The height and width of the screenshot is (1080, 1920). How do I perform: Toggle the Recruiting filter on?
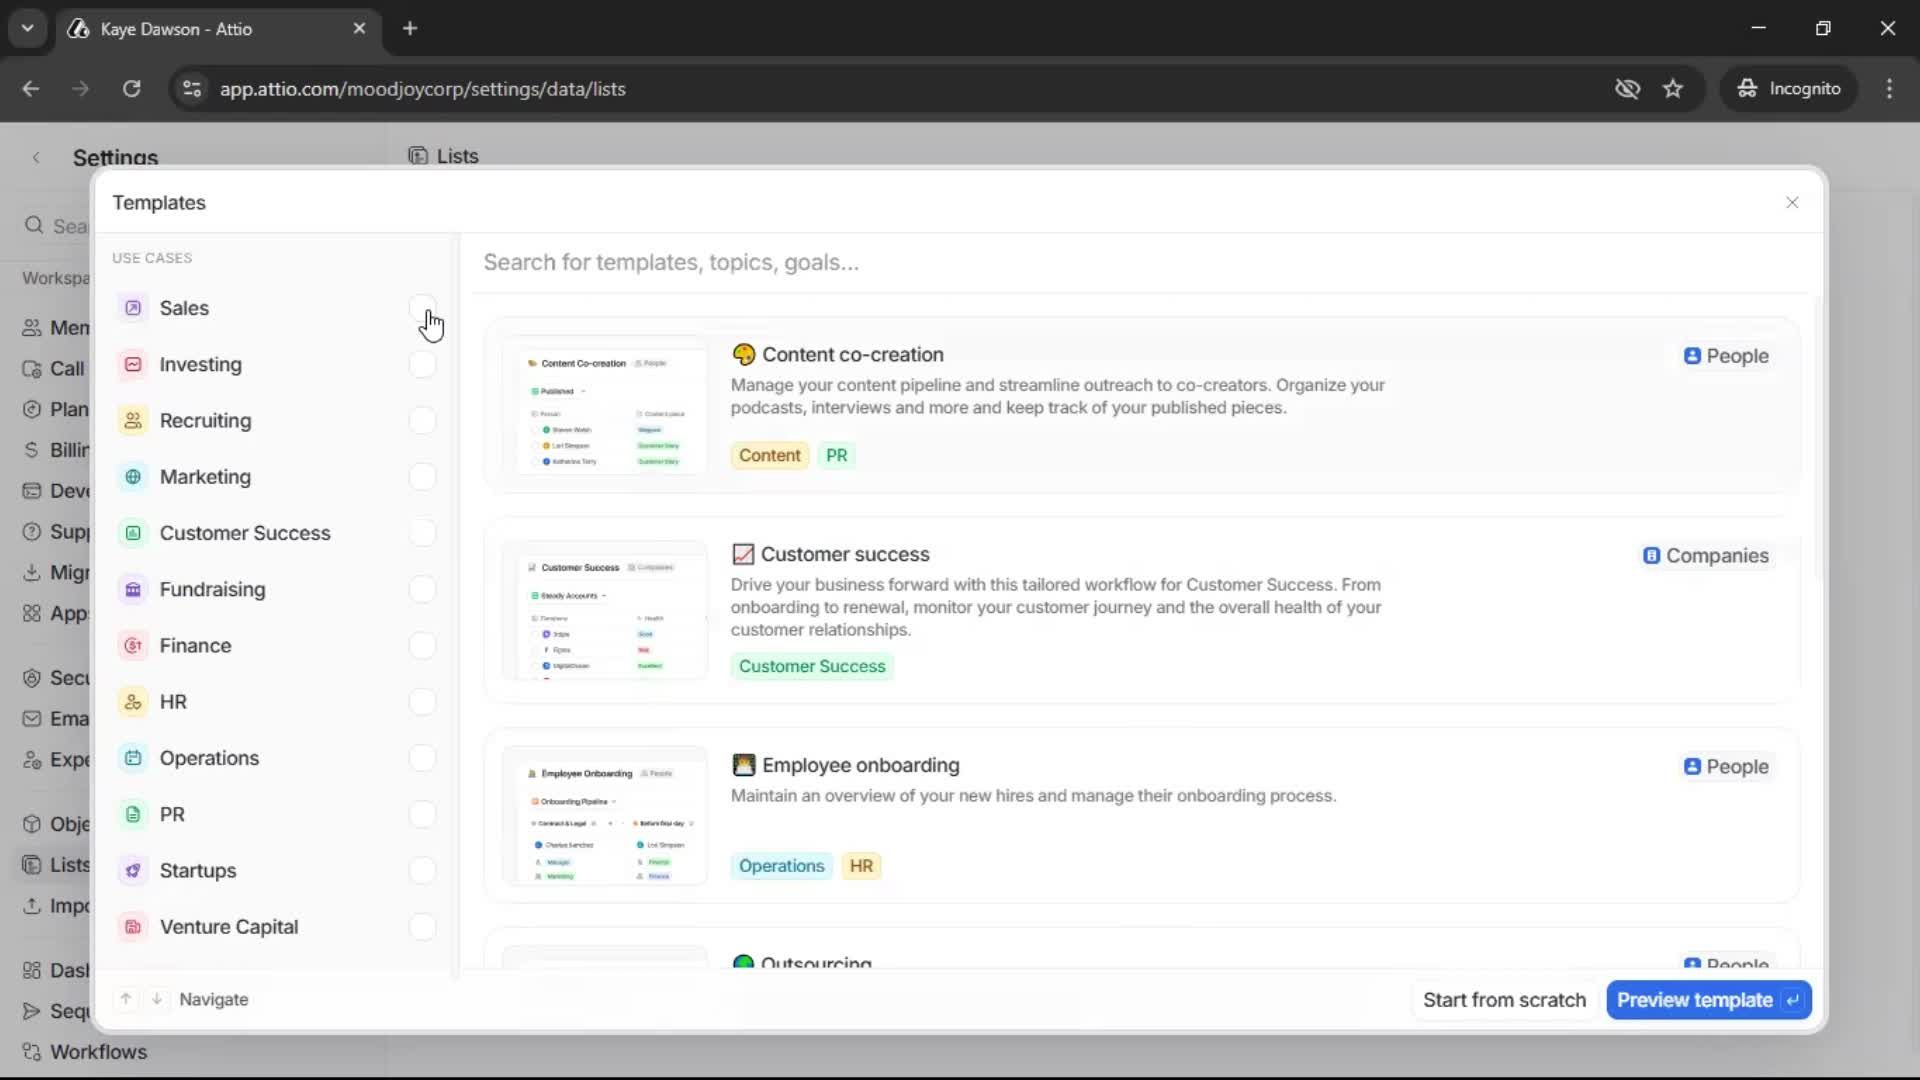[x=421, y=420]
